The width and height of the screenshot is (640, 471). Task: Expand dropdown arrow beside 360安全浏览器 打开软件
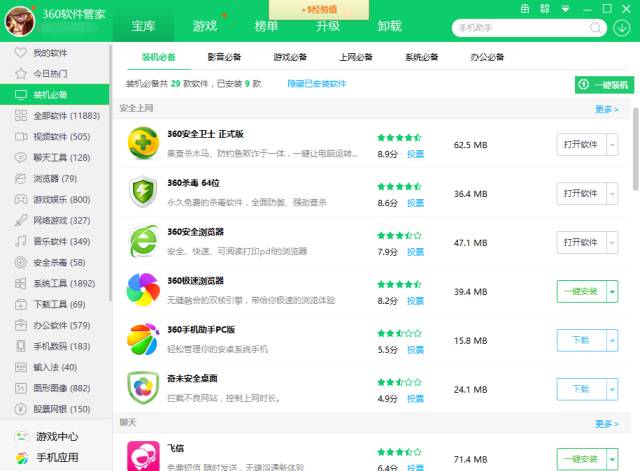(x=612, y=242)
